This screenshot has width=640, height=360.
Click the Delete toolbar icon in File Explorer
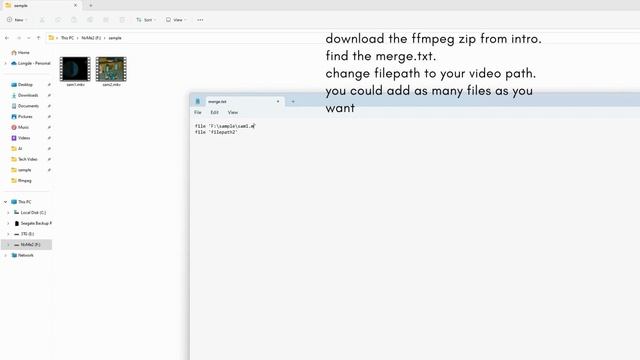pyautogui.click(x=122, y=20)
